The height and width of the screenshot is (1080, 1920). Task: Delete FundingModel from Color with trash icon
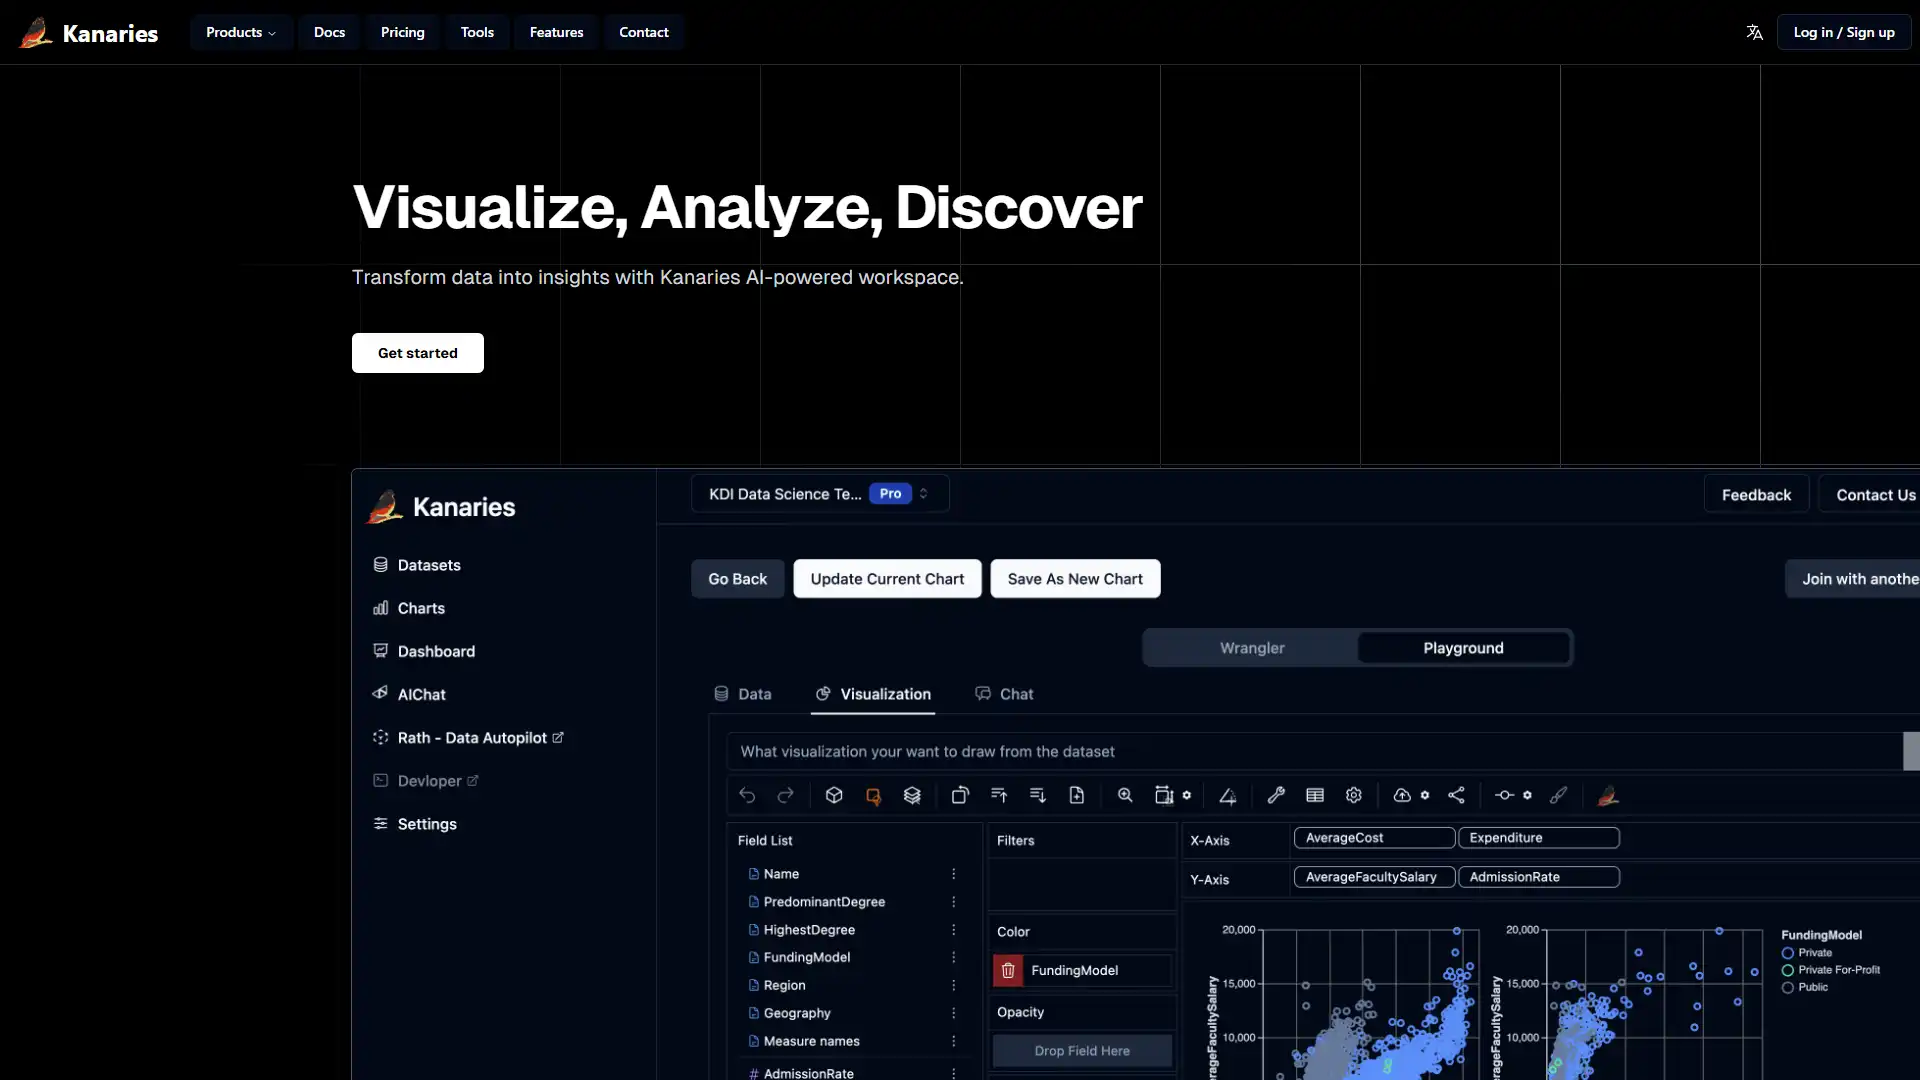pos(1008,970)
